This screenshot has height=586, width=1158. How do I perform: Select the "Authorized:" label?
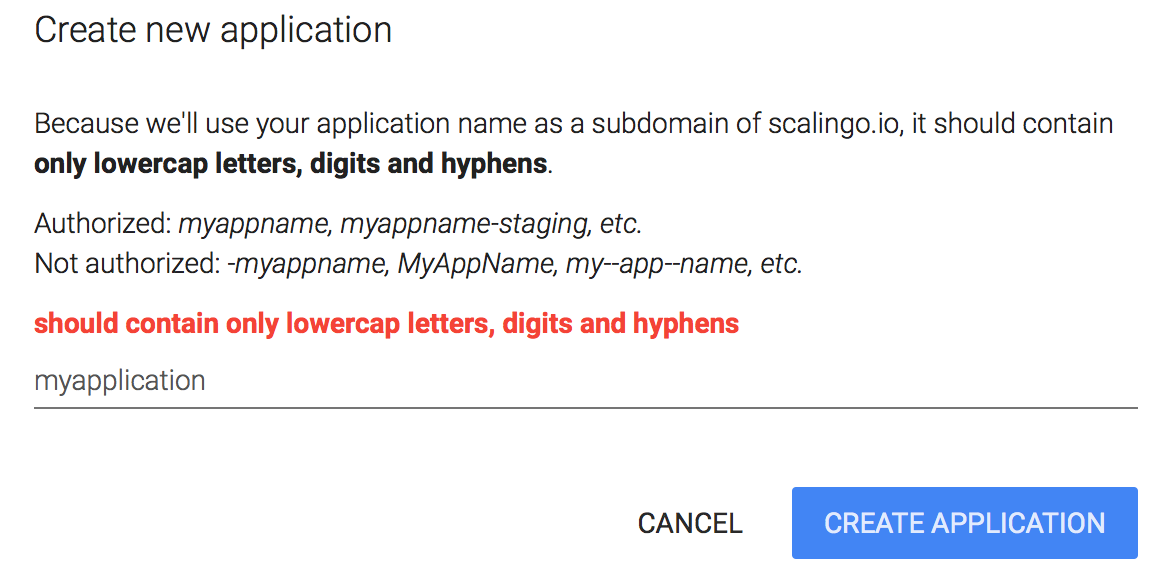tap(102, 224)
